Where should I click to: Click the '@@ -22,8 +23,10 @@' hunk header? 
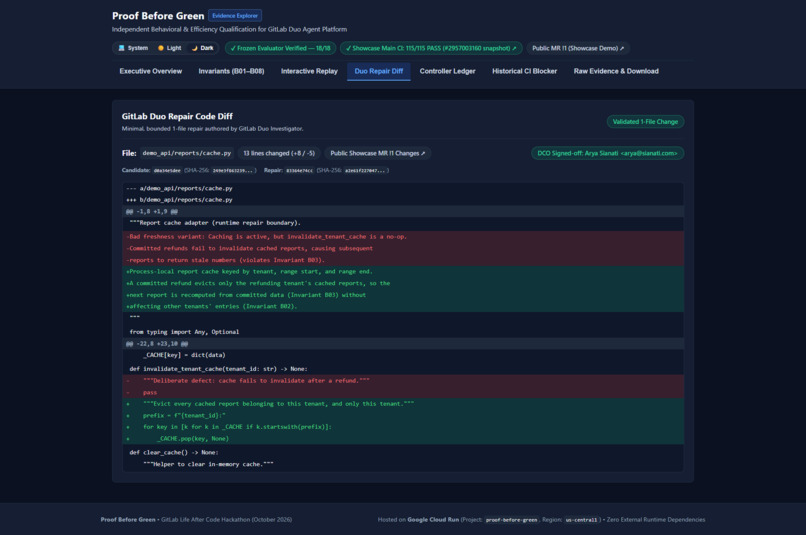tap(403, 344)
